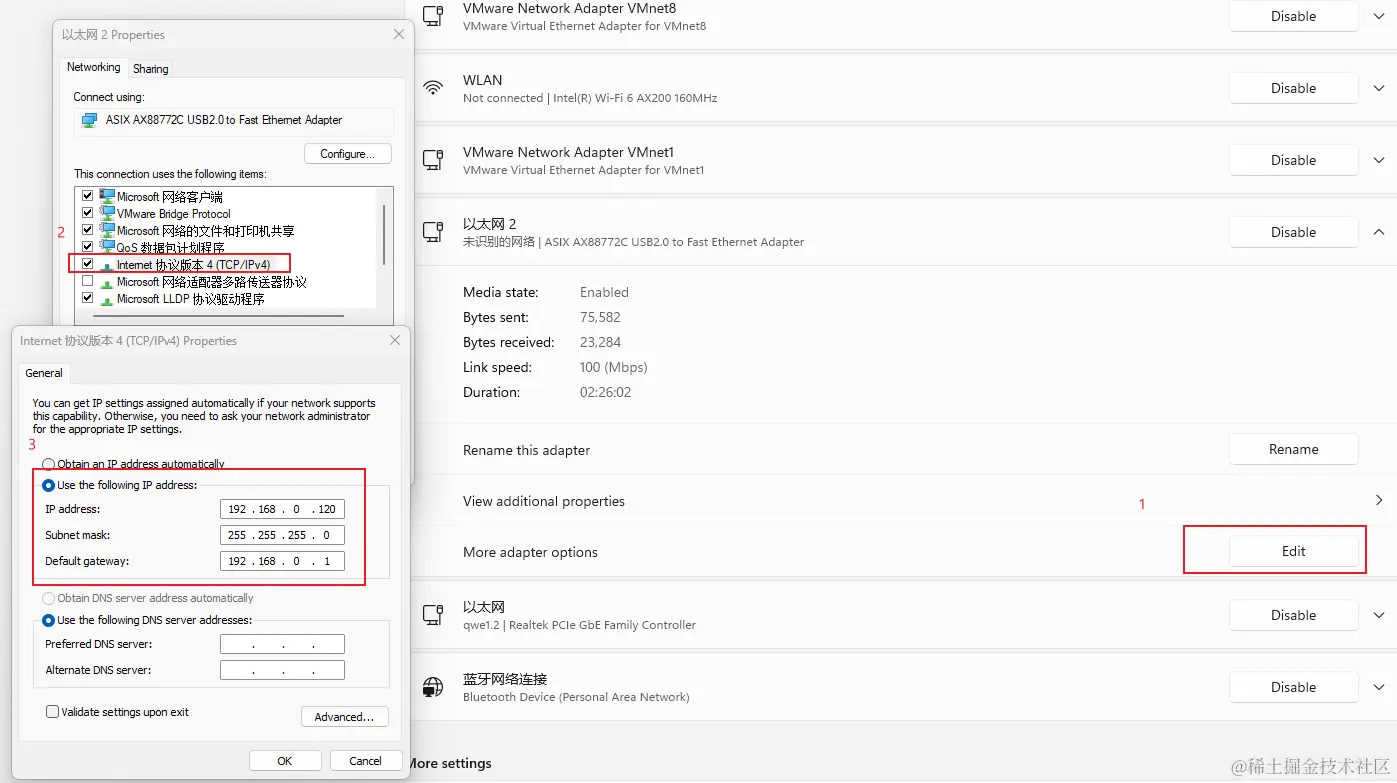Screen dimensions: 1397x783
Task: Click the Bytes sent value 75,582
Action: (x=600, y=317)
